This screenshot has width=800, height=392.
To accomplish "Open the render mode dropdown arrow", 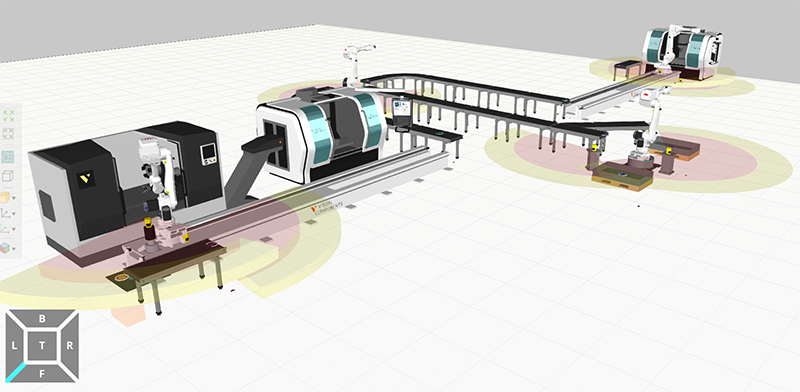I will click(14, 198).
